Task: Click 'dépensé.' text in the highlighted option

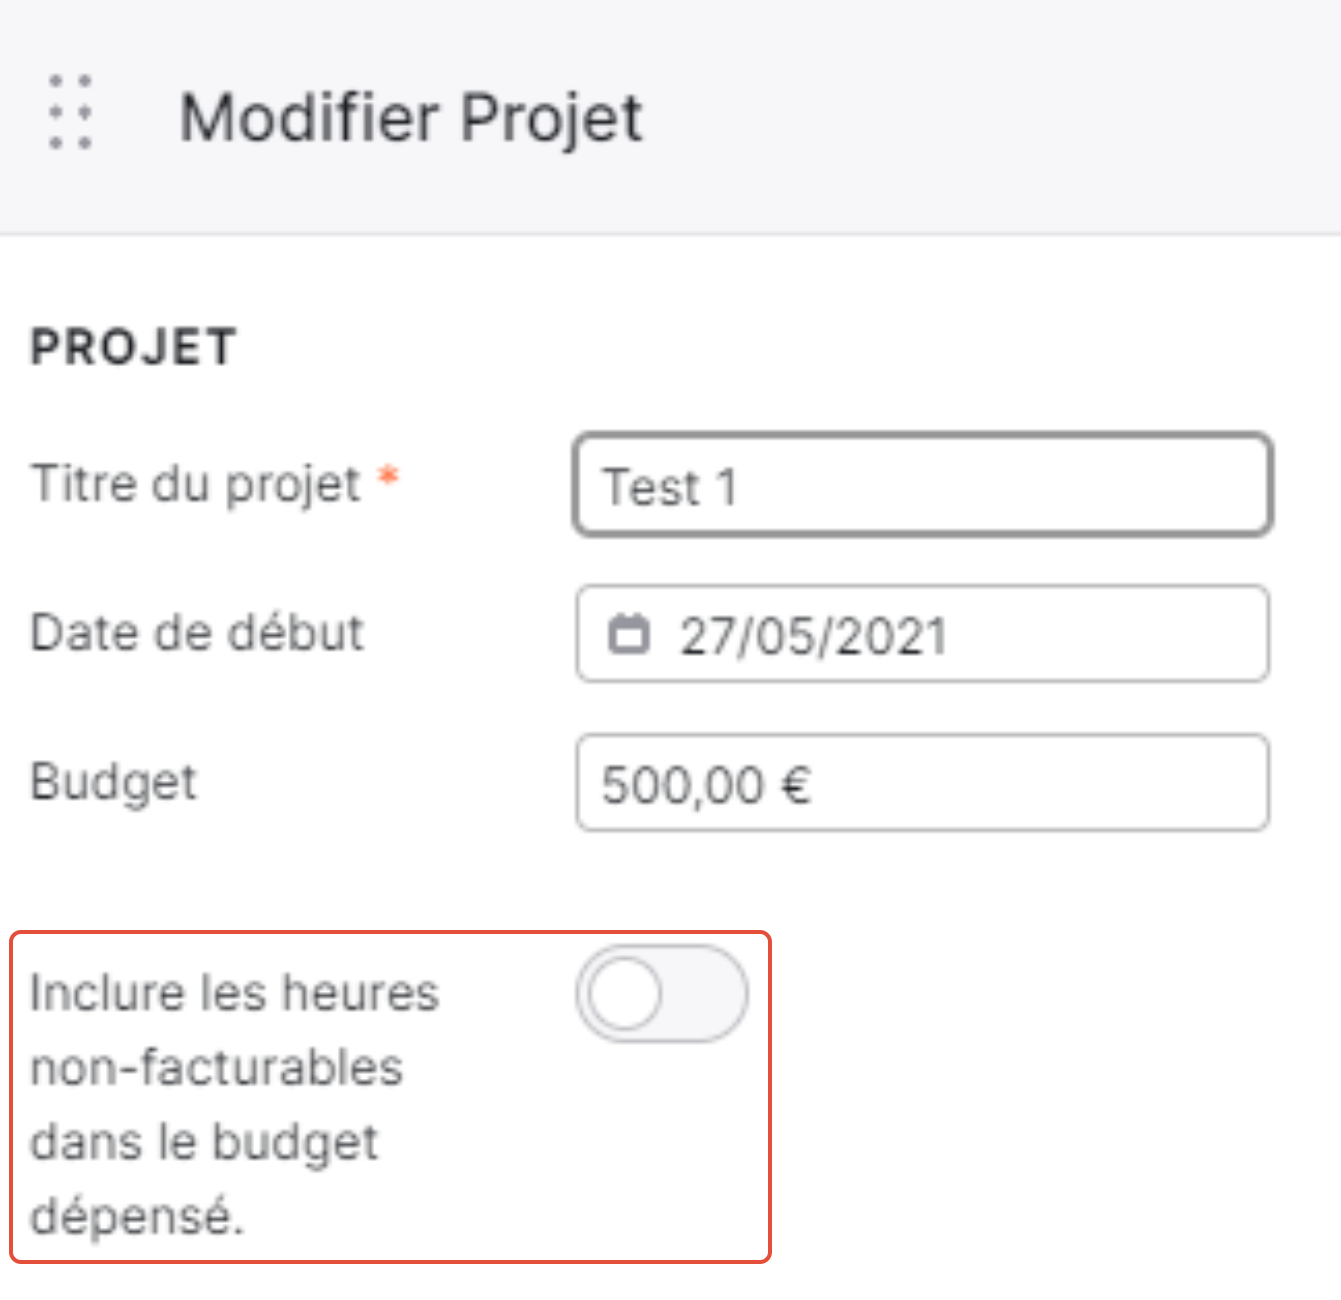Action: click(x=137, y=1217)
